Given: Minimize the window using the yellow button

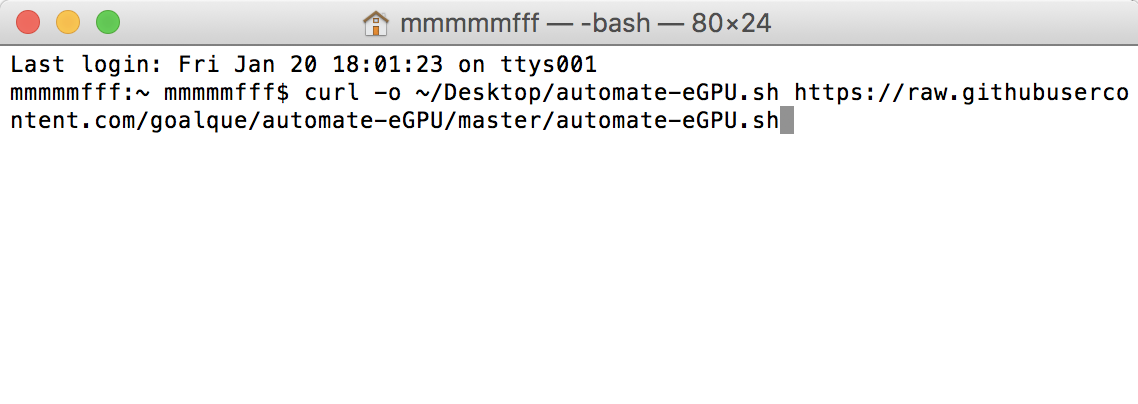Looking at the screenshot, I should [68, 21].
